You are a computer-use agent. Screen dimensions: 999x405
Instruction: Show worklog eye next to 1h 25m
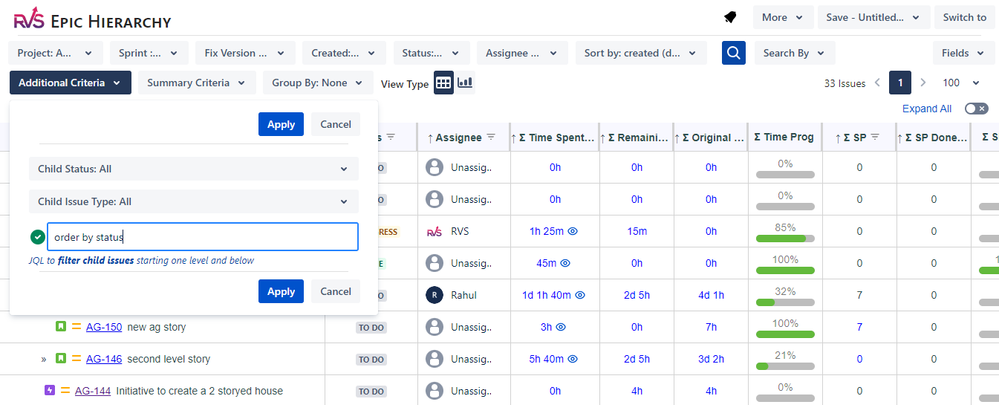573,231
